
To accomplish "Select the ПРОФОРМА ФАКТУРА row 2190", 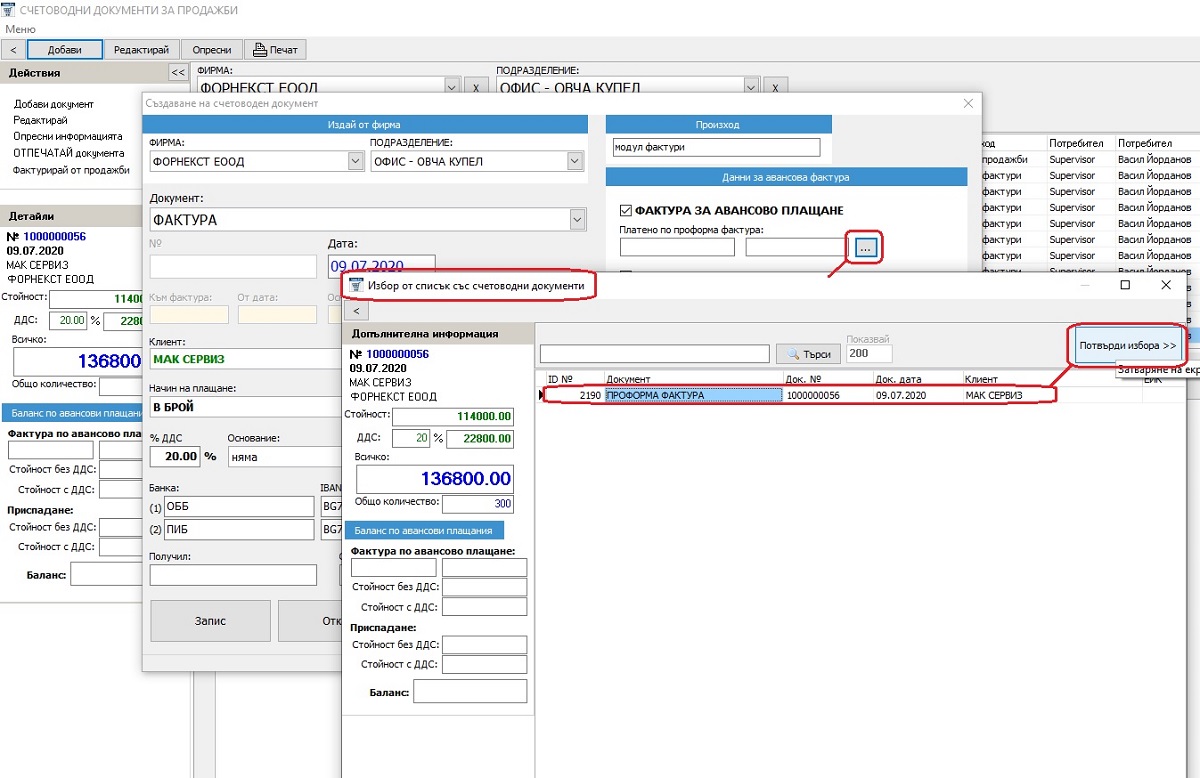I will click(693, 395).
